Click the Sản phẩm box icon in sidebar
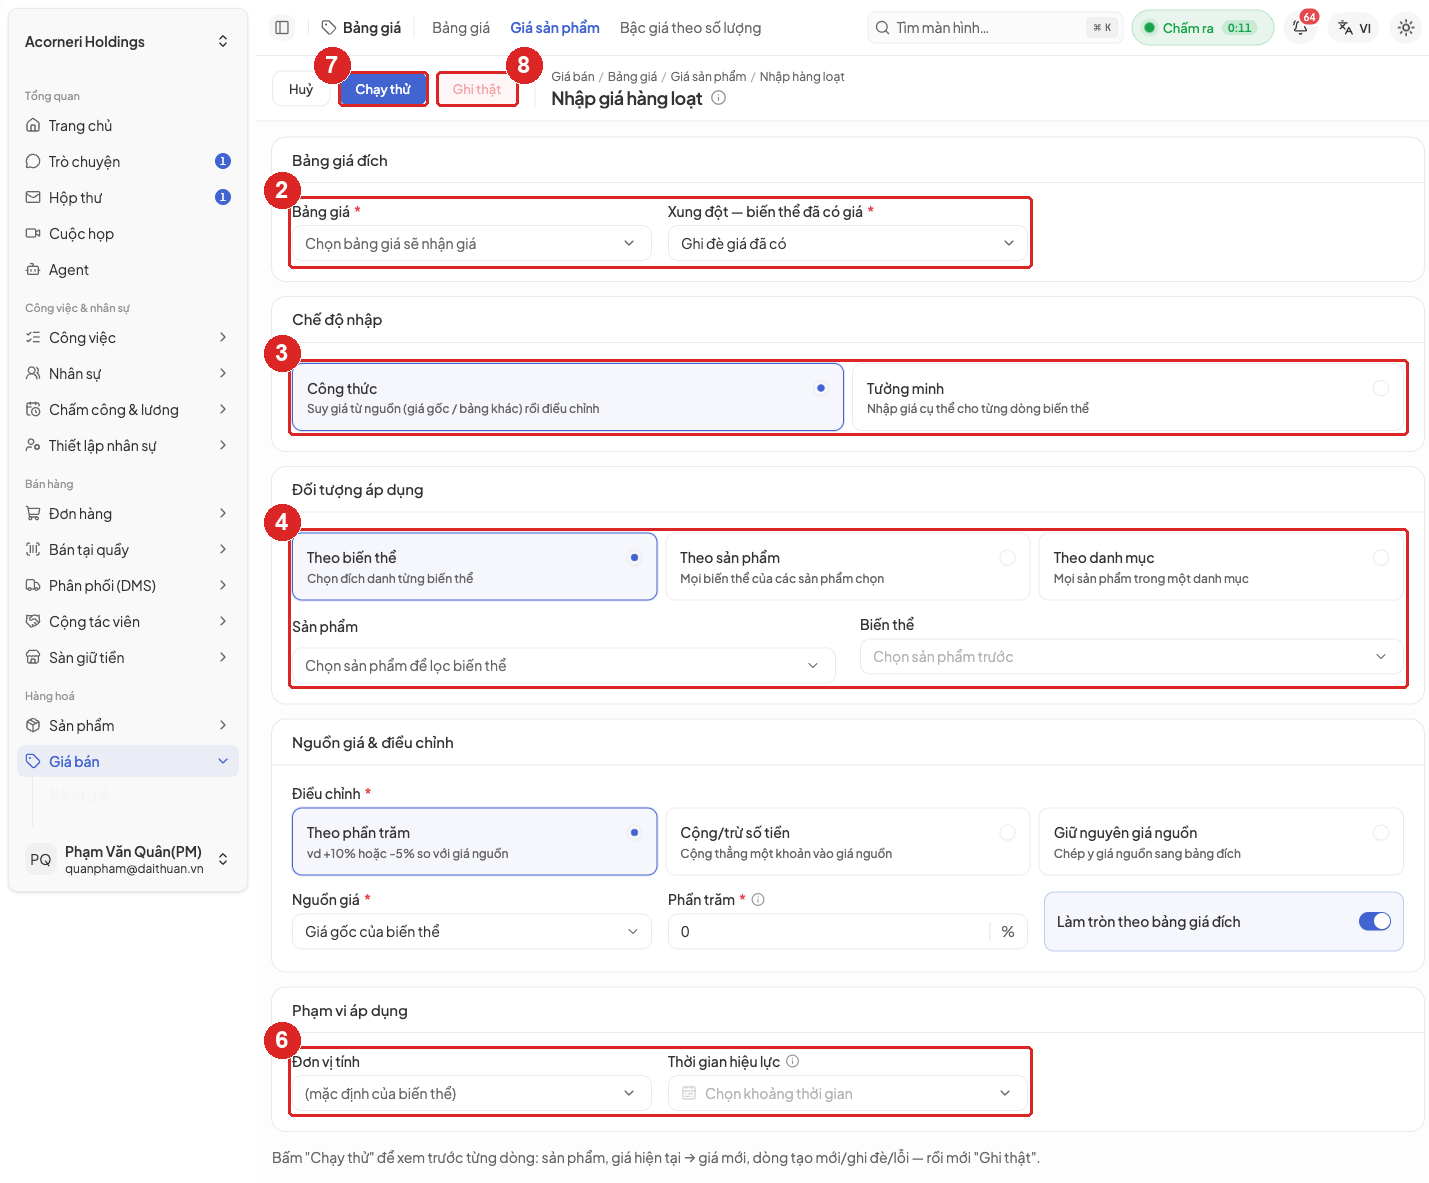 click(x=33, y=726)
